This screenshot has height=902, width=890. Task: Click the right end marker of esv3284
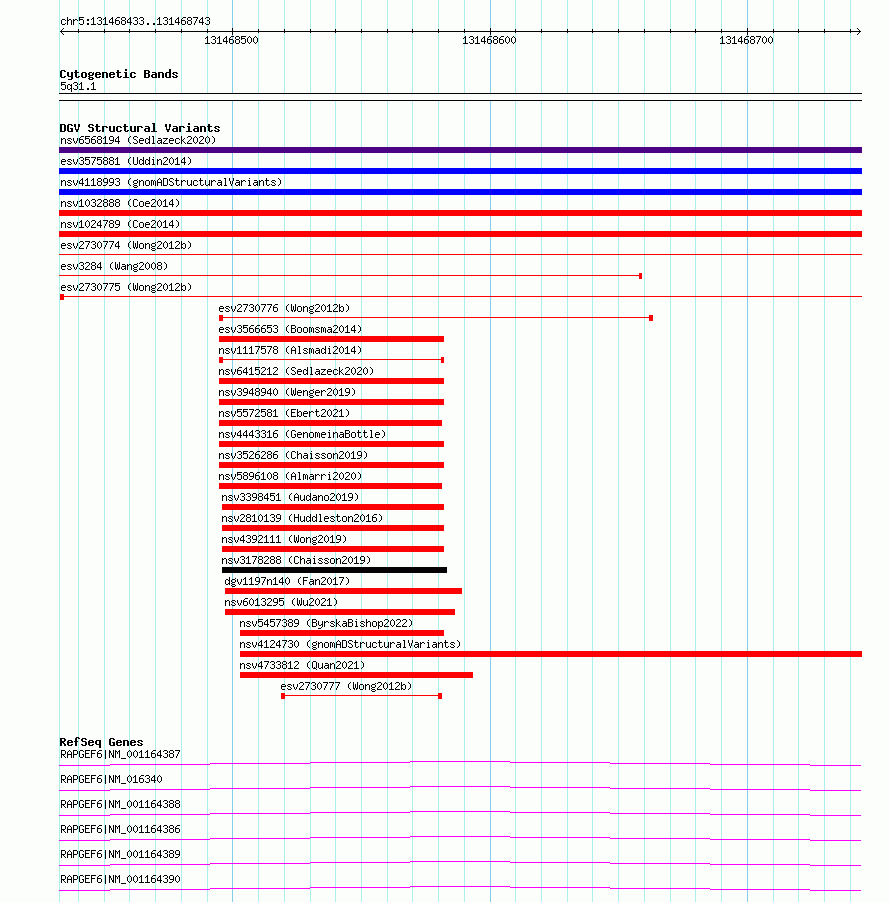640,276
